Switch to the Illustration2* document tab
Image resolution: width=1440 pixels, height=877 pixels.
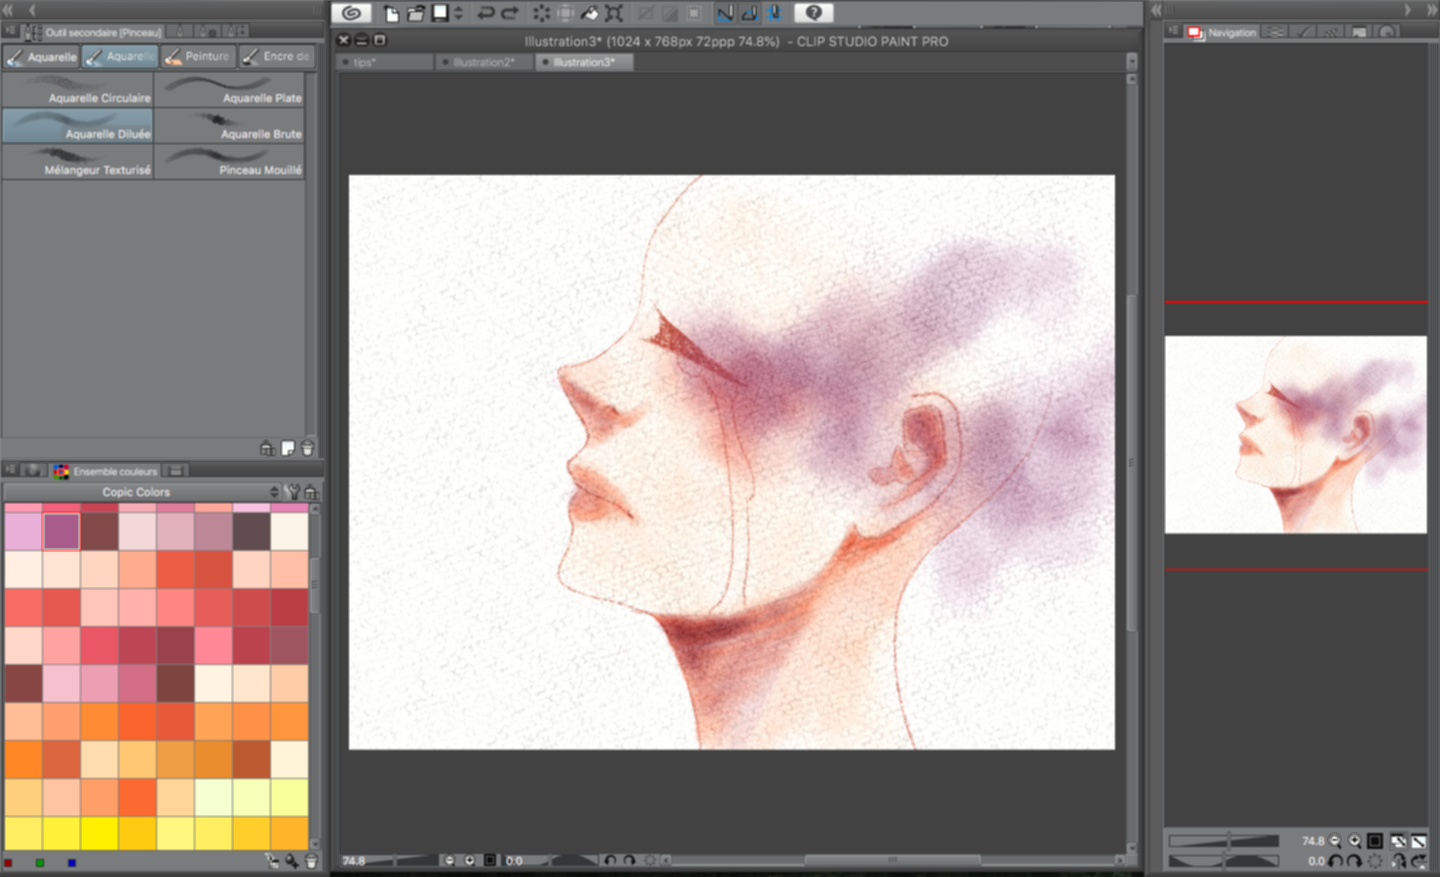484,62
